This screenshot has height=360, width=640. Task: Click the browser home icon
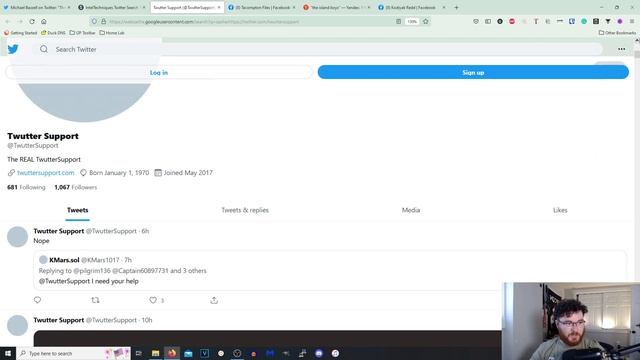pos(44,21)
